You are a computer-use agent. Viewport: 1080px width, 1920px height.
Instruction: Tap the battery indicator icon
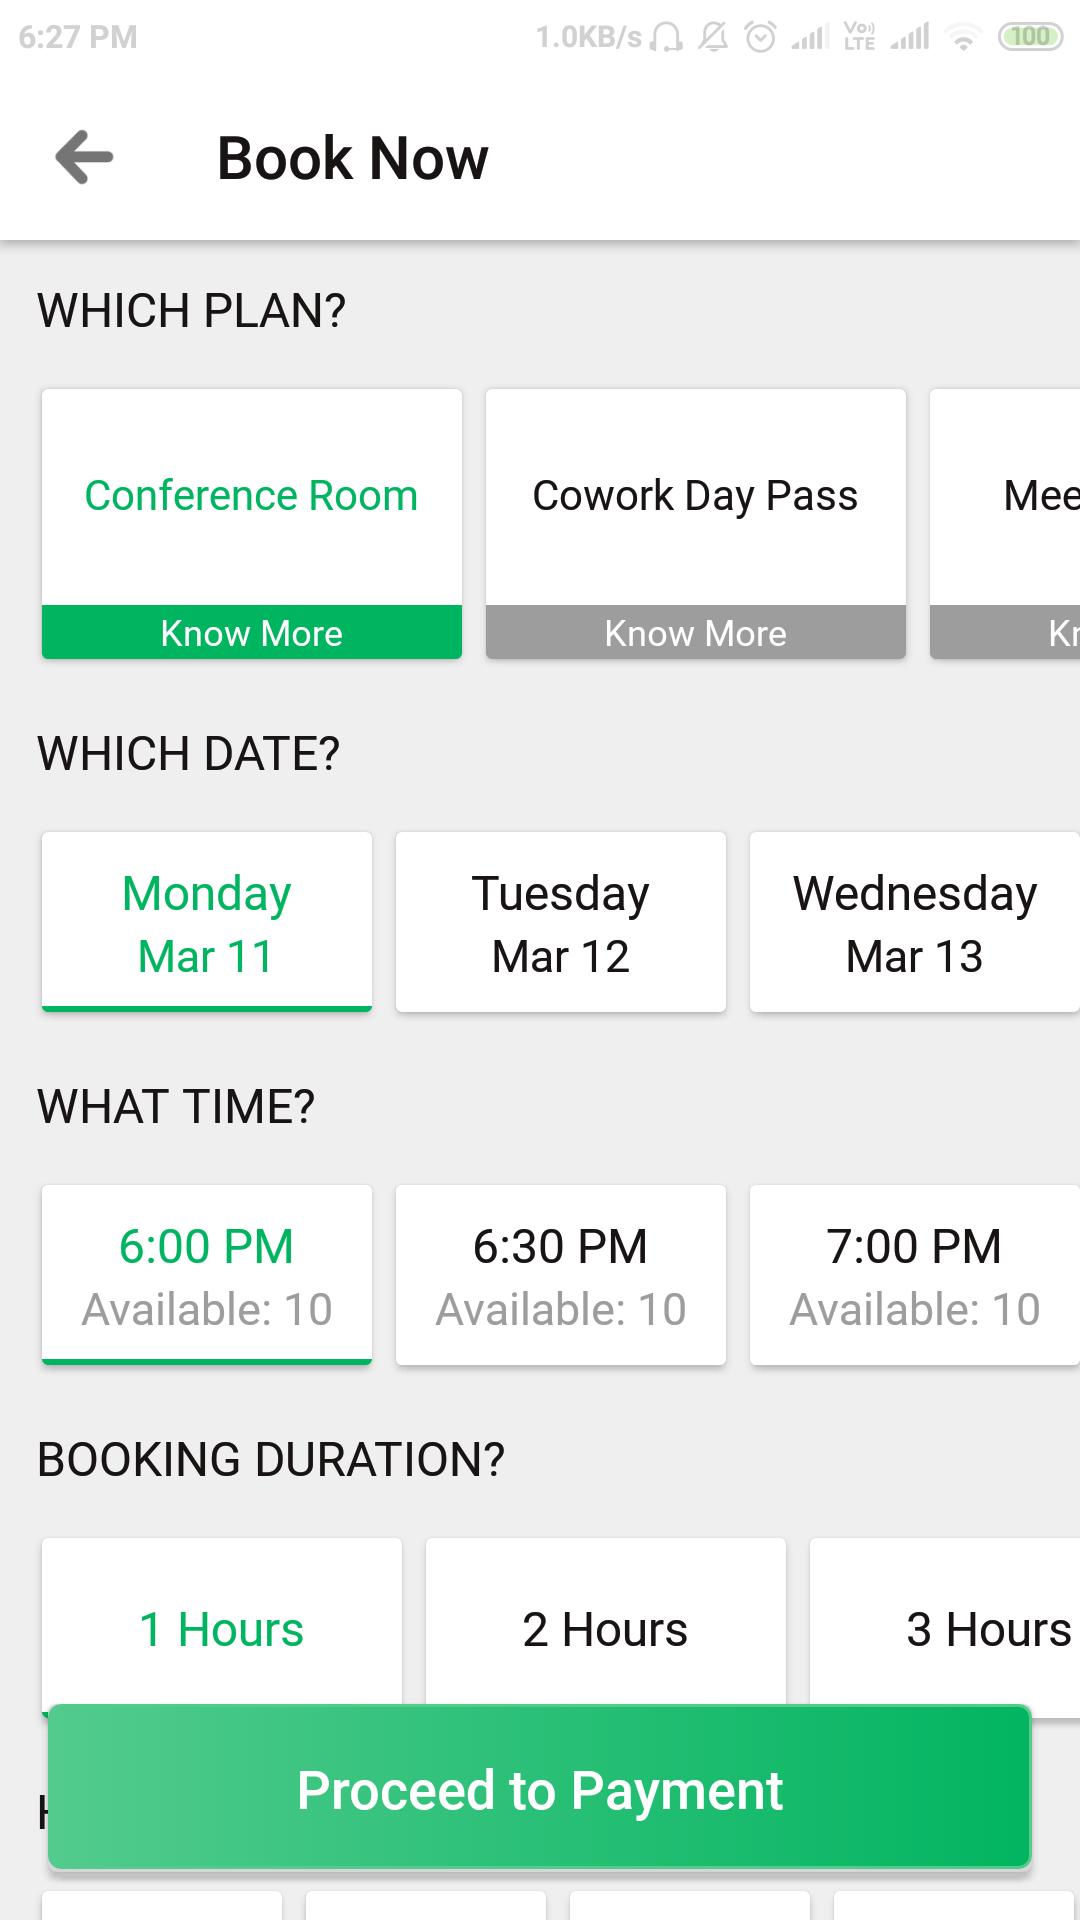point(1030,37)
